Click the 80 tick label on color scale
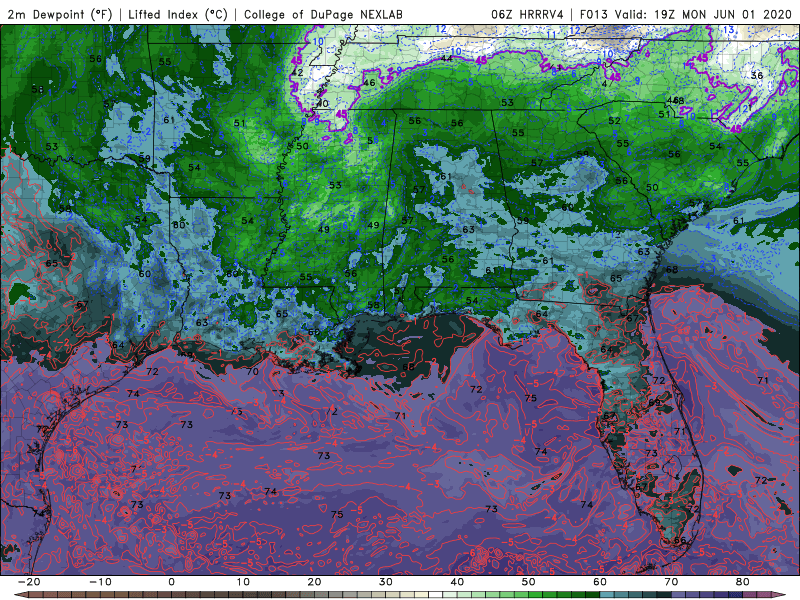The width and height of the screenshot is (800, 600). tap(743, 582)
